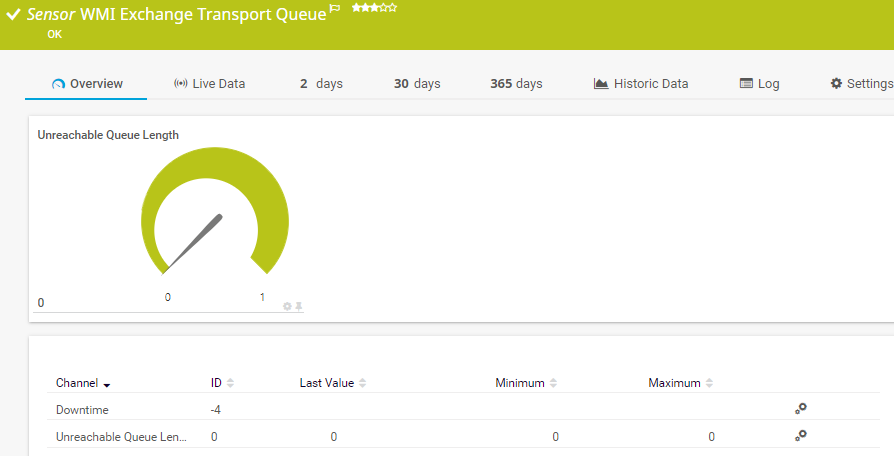Image resolution: width=894 pixels, height=456 pixels.
Task: Sort table by Maximum column
Action: [681, 383]
